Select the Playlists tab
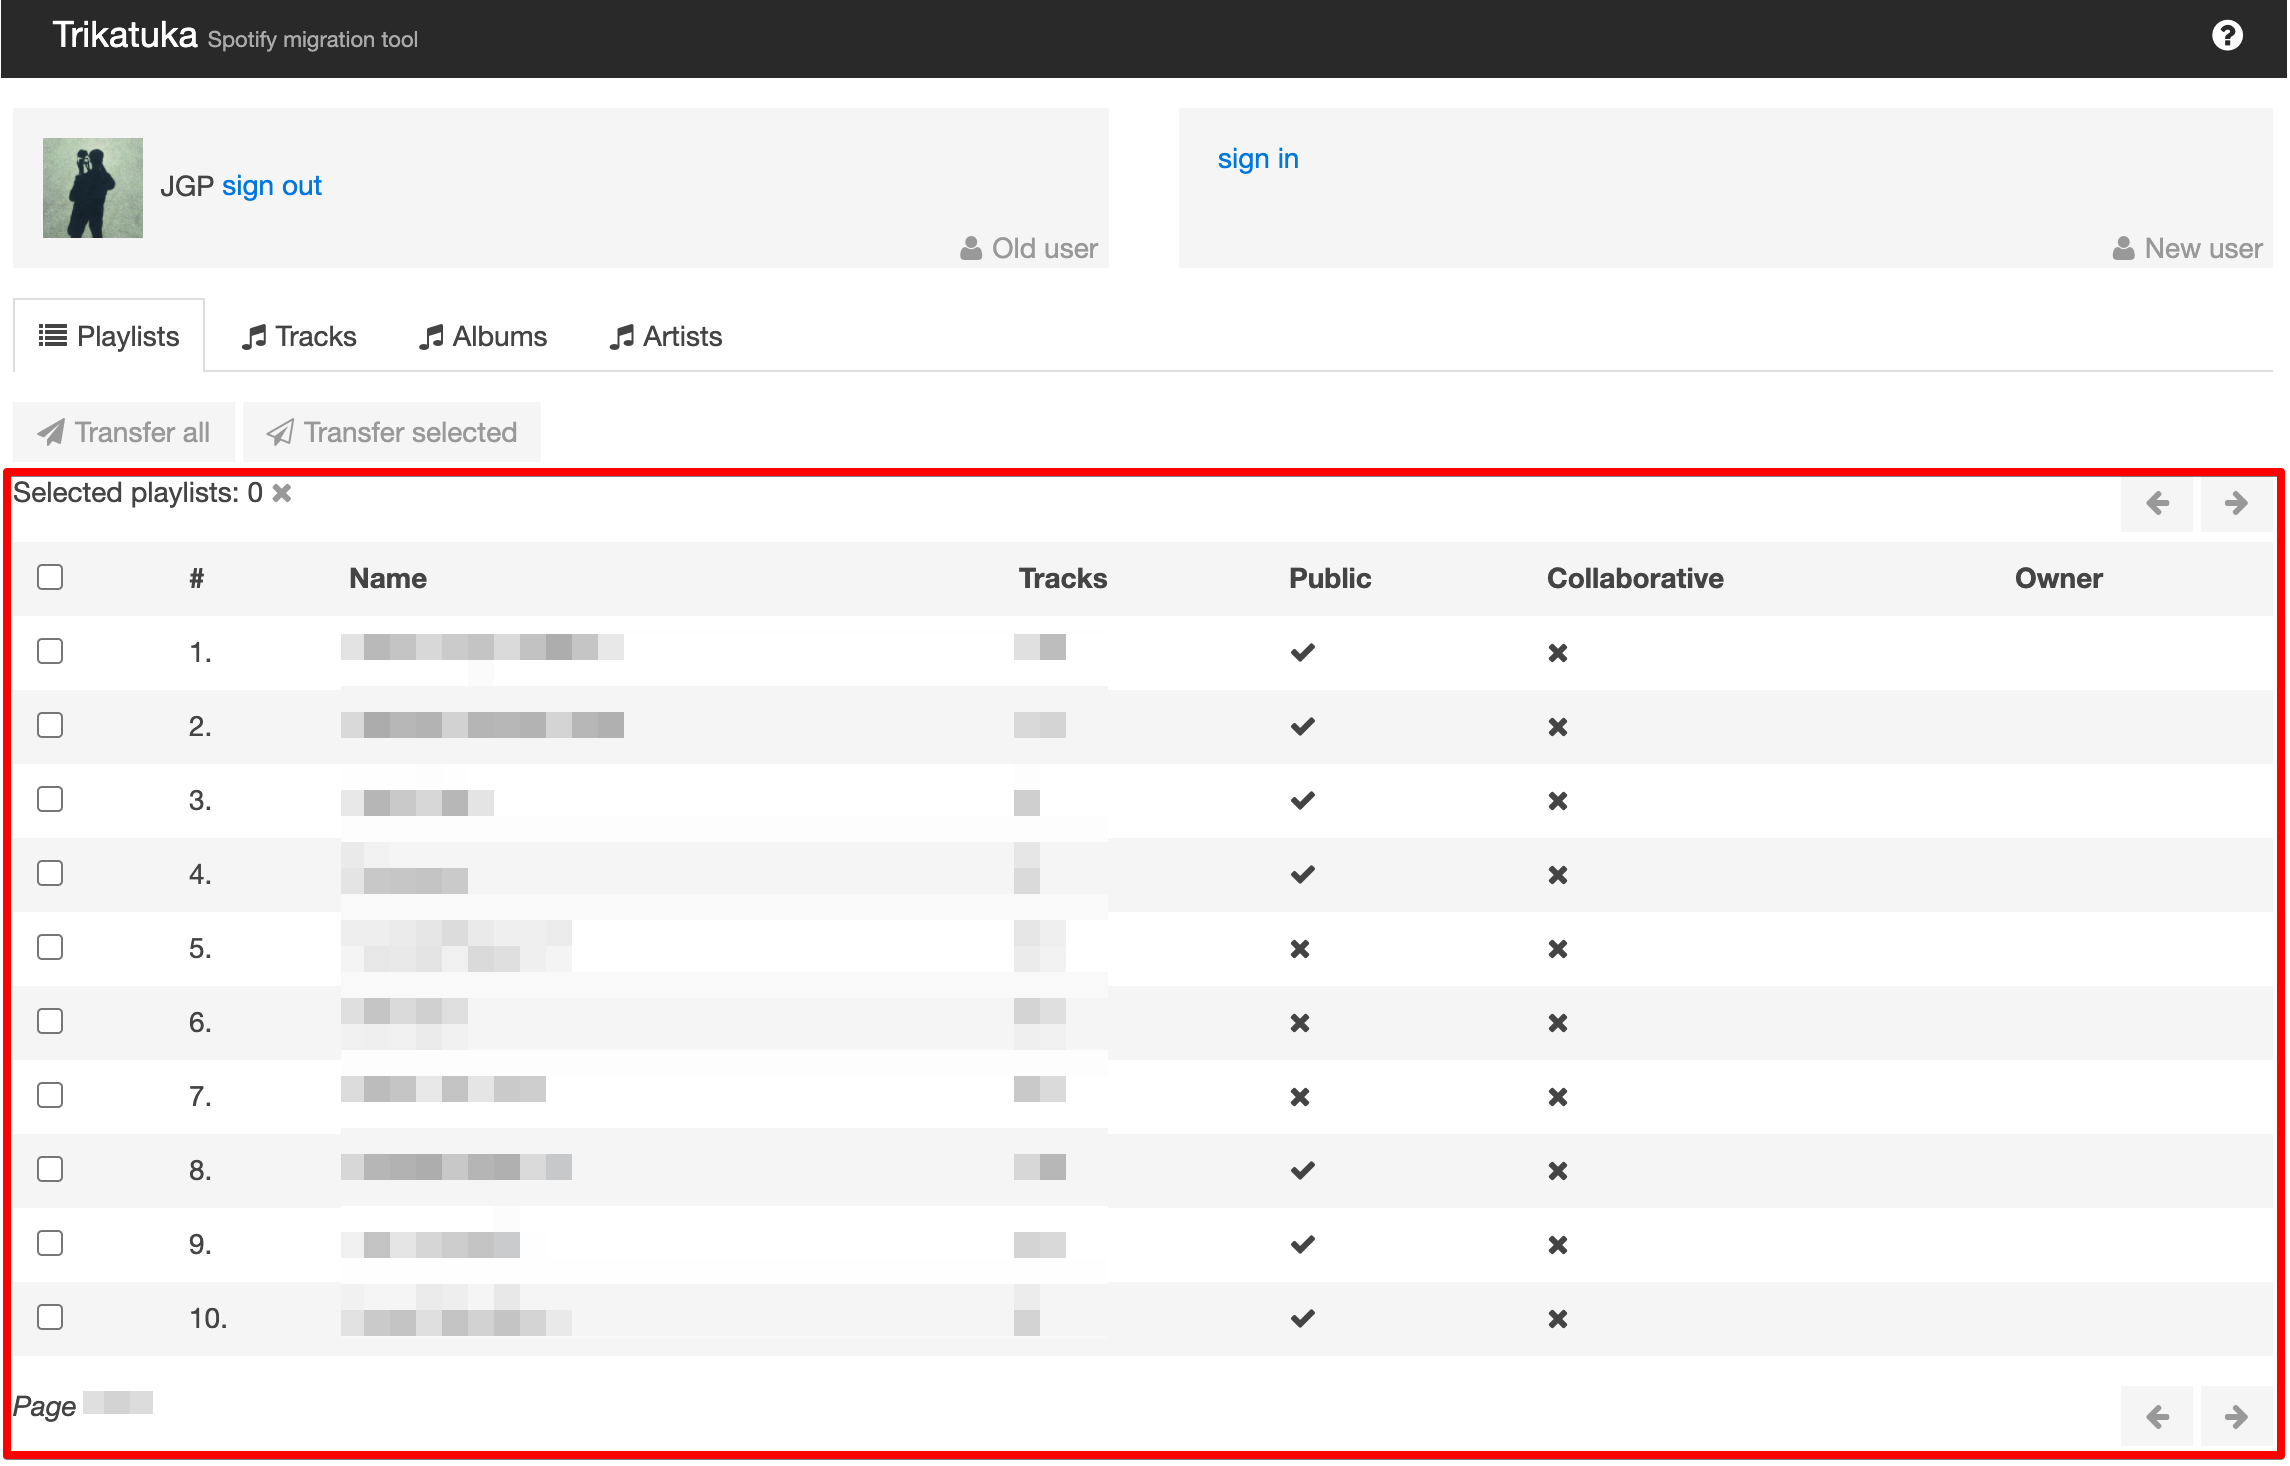 pos(109,336)
